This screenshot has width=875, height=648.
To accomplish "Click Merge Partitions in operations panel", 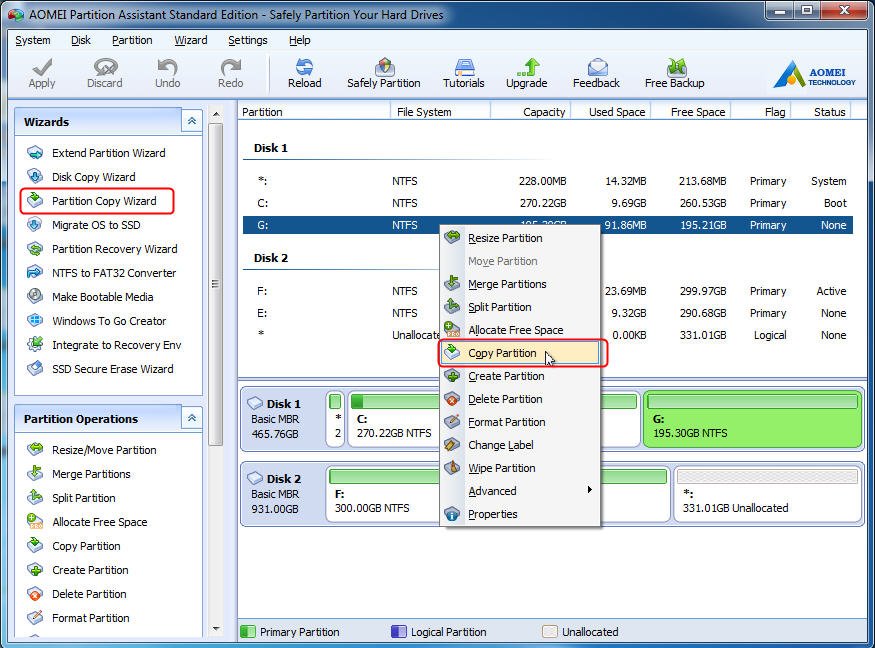I will [79, 474].
